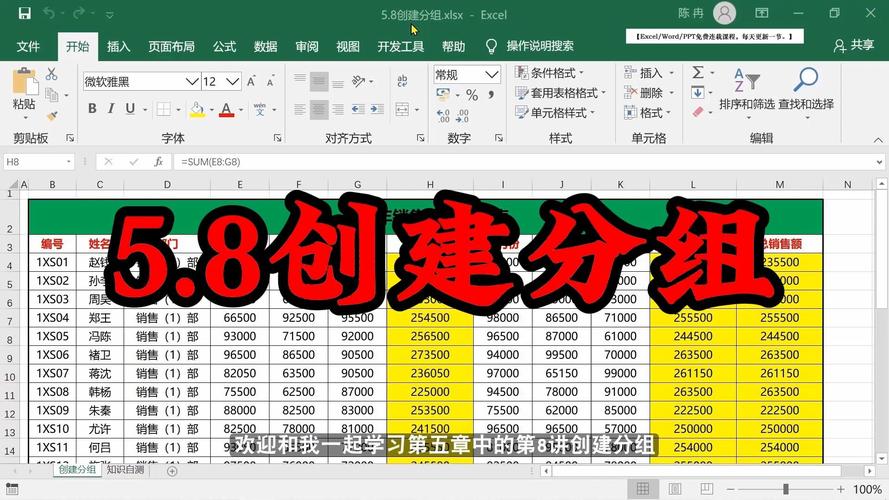Click the merge and center icon
Screen dimensions: 889x500
402,109
